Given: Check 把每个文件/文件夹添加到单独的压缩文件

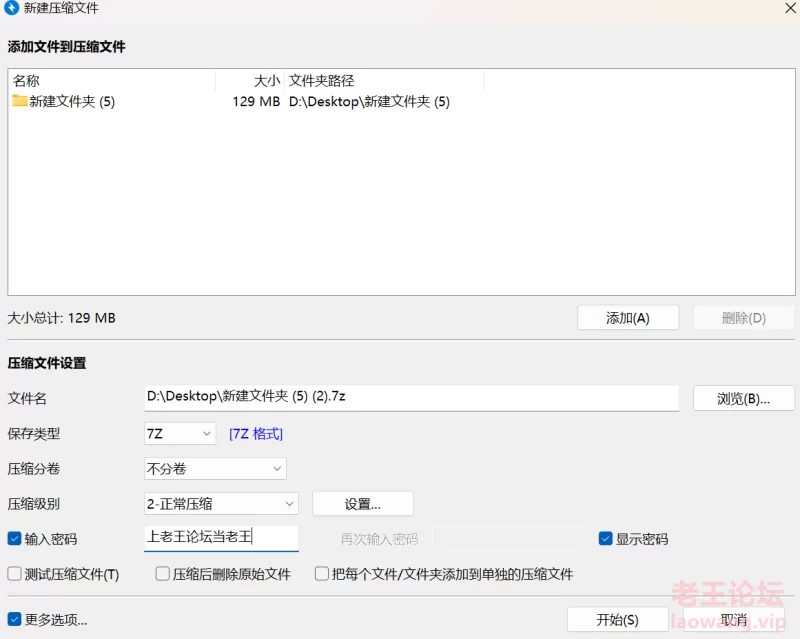Looking at the screenshot, I should (322, 574).
